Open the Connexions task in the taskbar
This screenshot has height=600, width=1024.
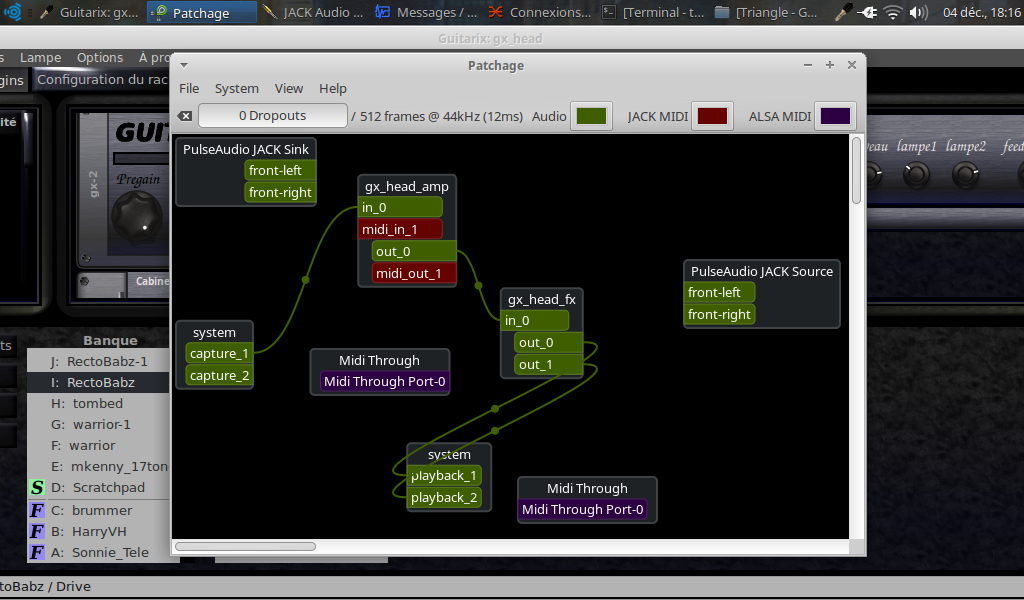540,12
